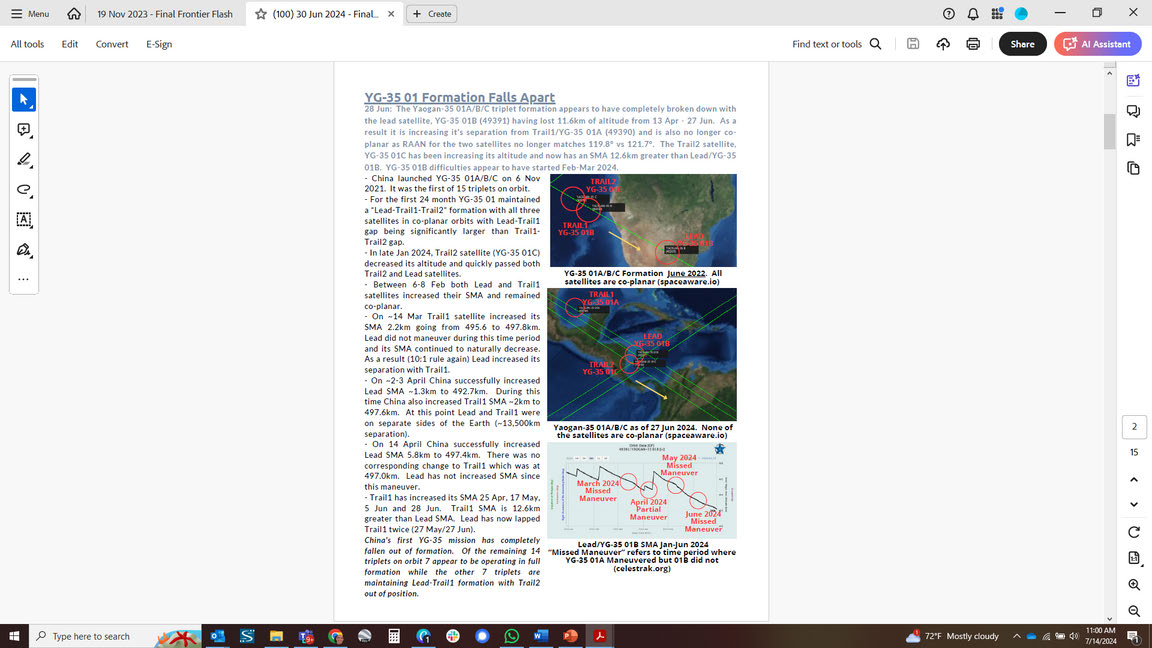
Task: Click the Save file icon
Action: pyautogui.click(x=912, y=44)
